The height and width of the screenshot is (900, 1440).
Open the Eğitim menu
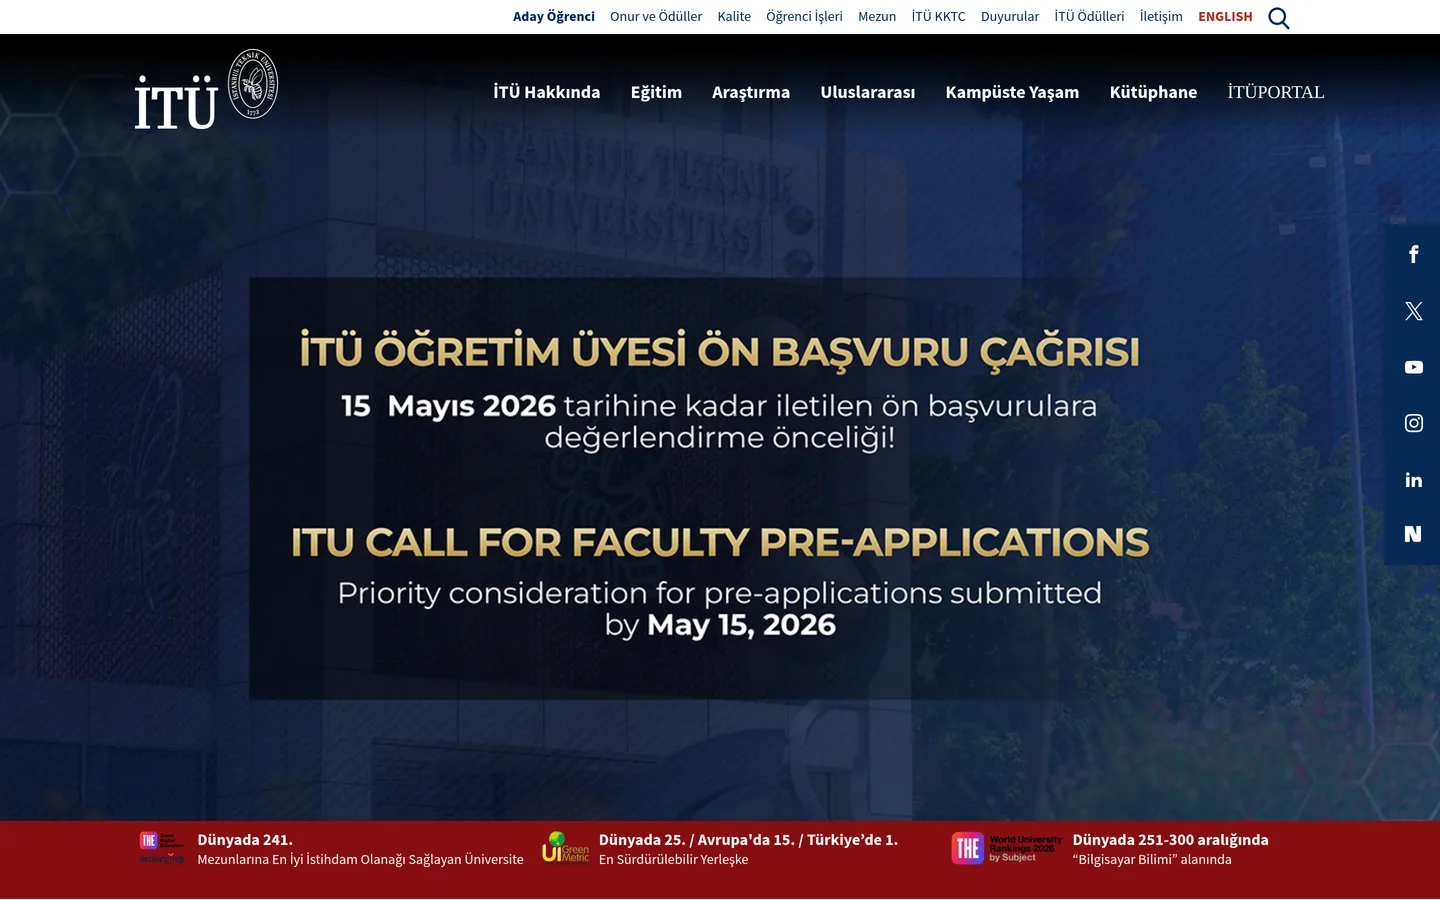coord(656,92)
